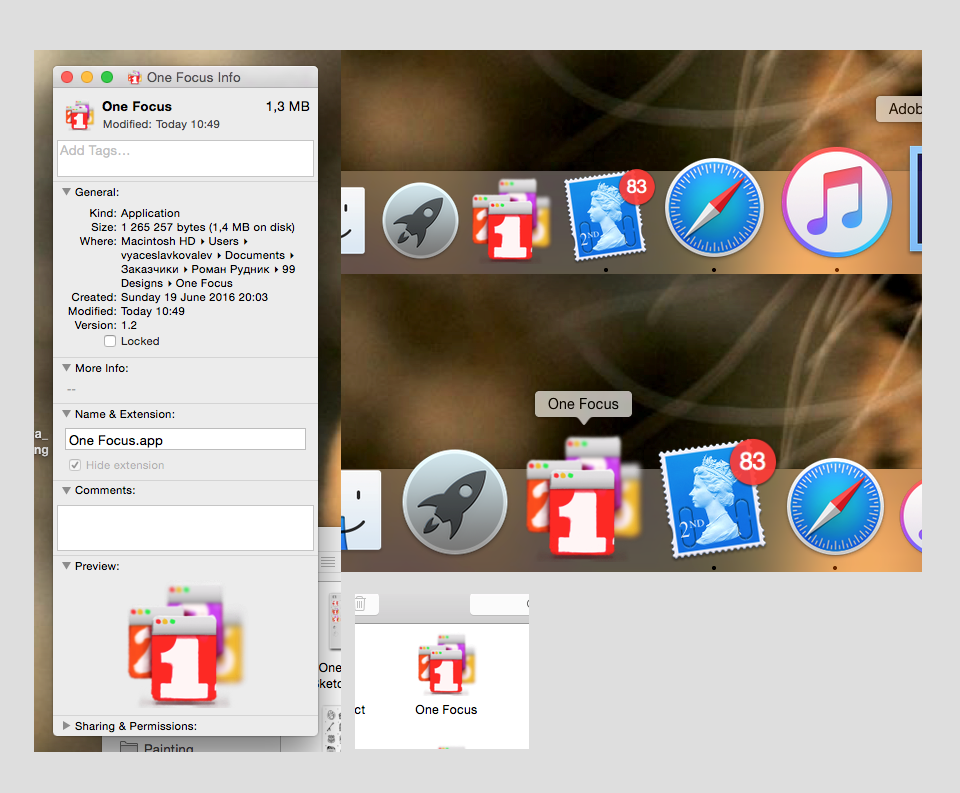Collapse the More Info section
Screen dimensions: 960x793
click(66, 368)
